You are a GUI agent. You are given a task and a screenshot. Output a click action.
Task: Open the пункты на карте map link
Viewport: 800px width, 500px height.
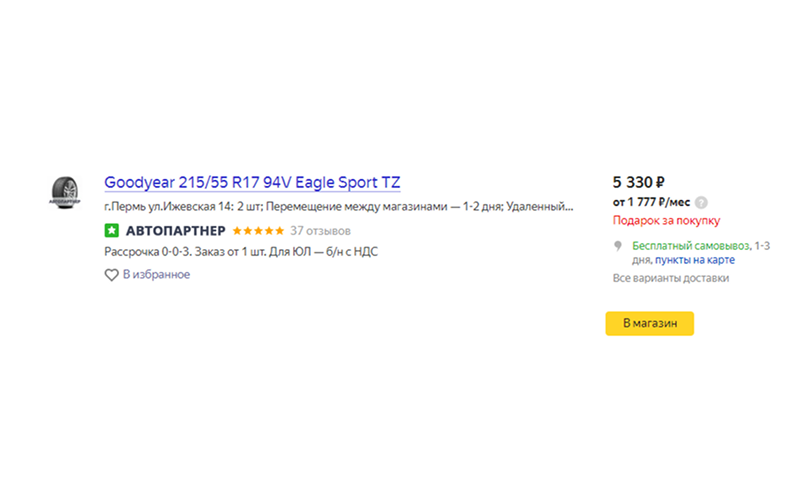tap(694, 260)
